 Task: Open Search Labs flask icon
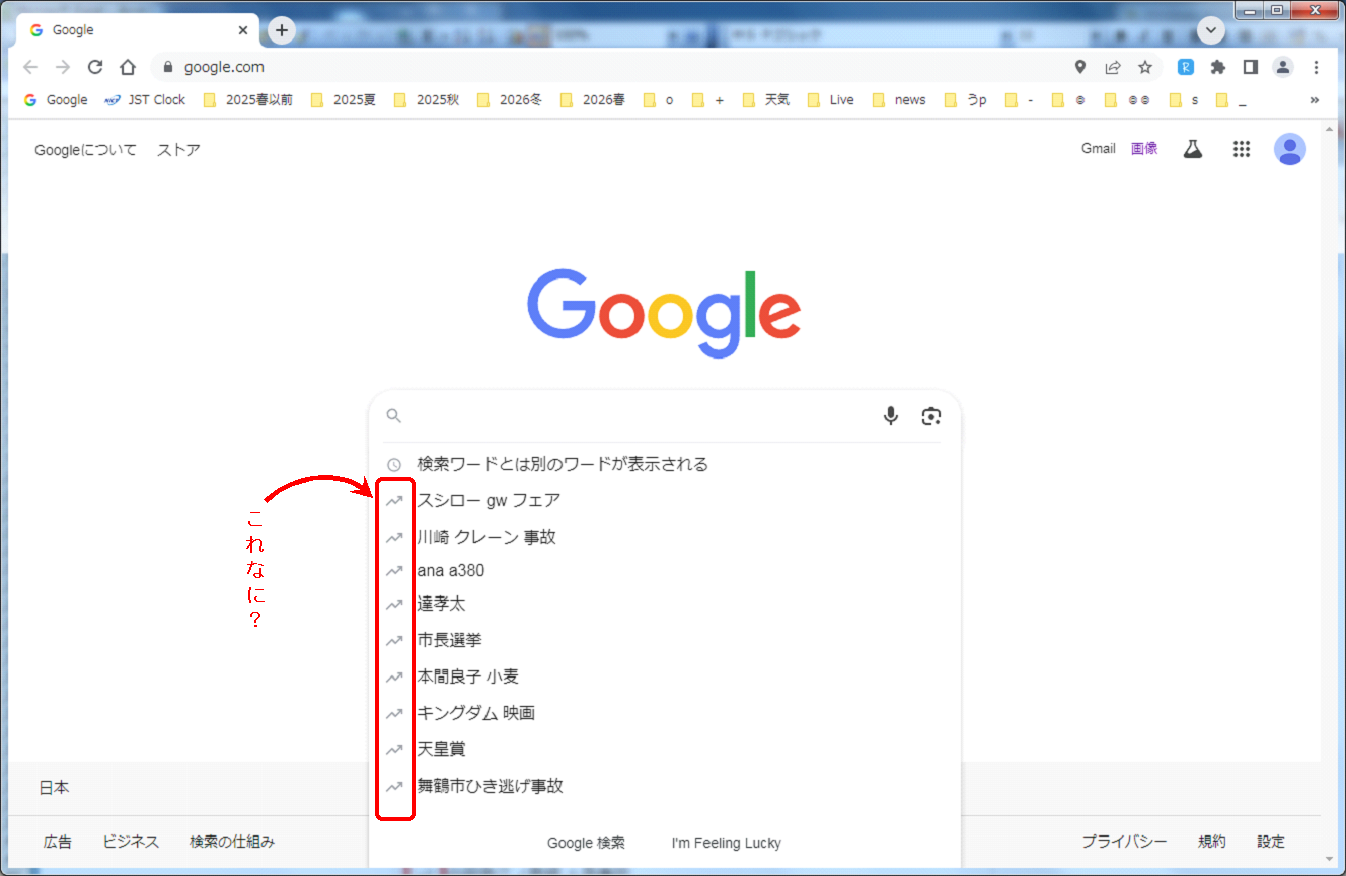tap(1192, 149)
